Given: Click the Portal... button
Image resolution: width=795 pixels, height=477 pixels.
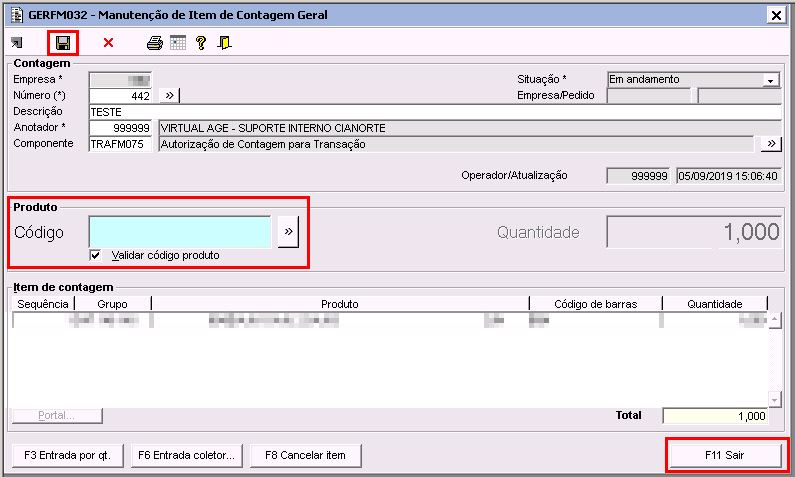Looking at the screenshot, I should (57, 416).
